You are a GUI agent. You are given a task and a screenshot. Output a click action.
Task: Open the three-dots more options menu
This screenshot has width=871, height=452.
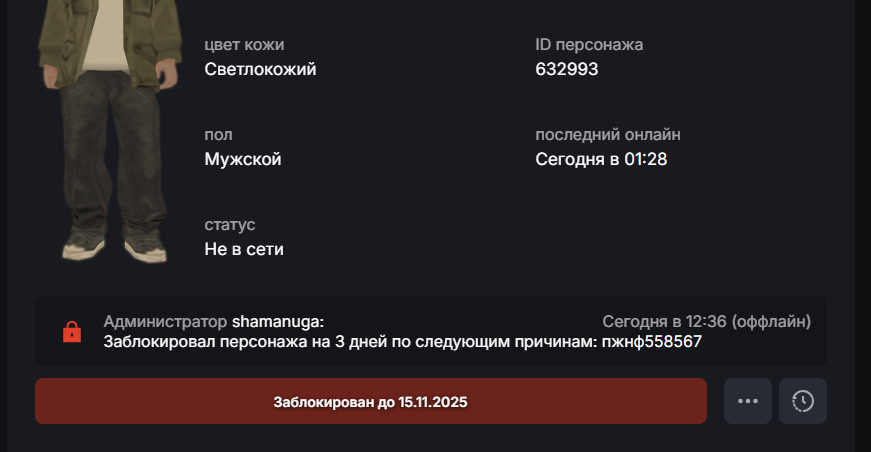748,401
